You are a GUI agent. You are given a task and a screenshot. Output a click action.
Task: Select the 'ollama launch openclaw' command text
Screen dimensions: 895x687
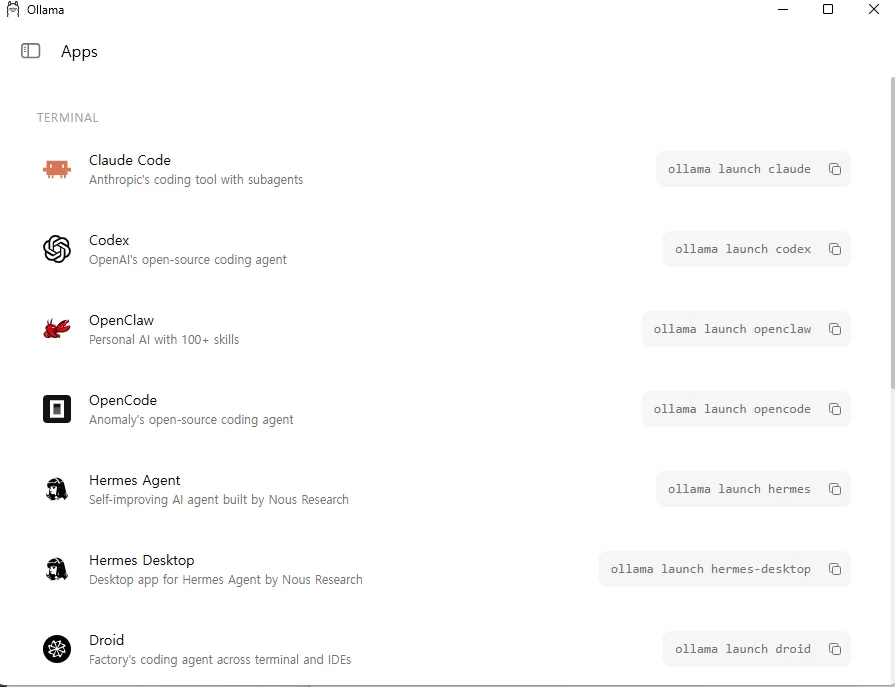pos(732,329)
